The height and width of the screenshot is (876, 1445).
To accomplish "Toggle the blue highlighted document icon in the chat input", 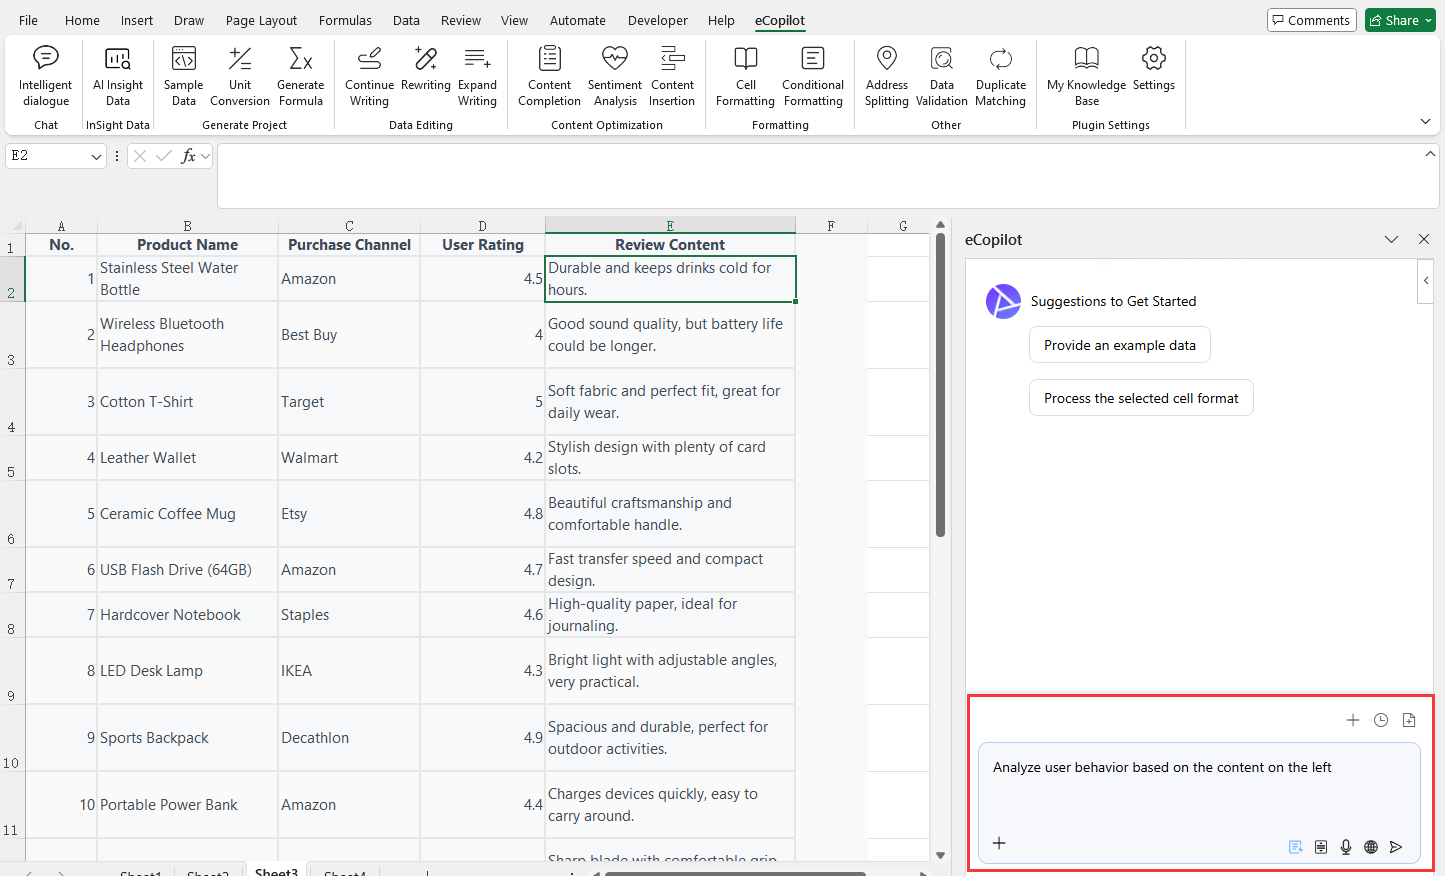I will click(1296, 847).
